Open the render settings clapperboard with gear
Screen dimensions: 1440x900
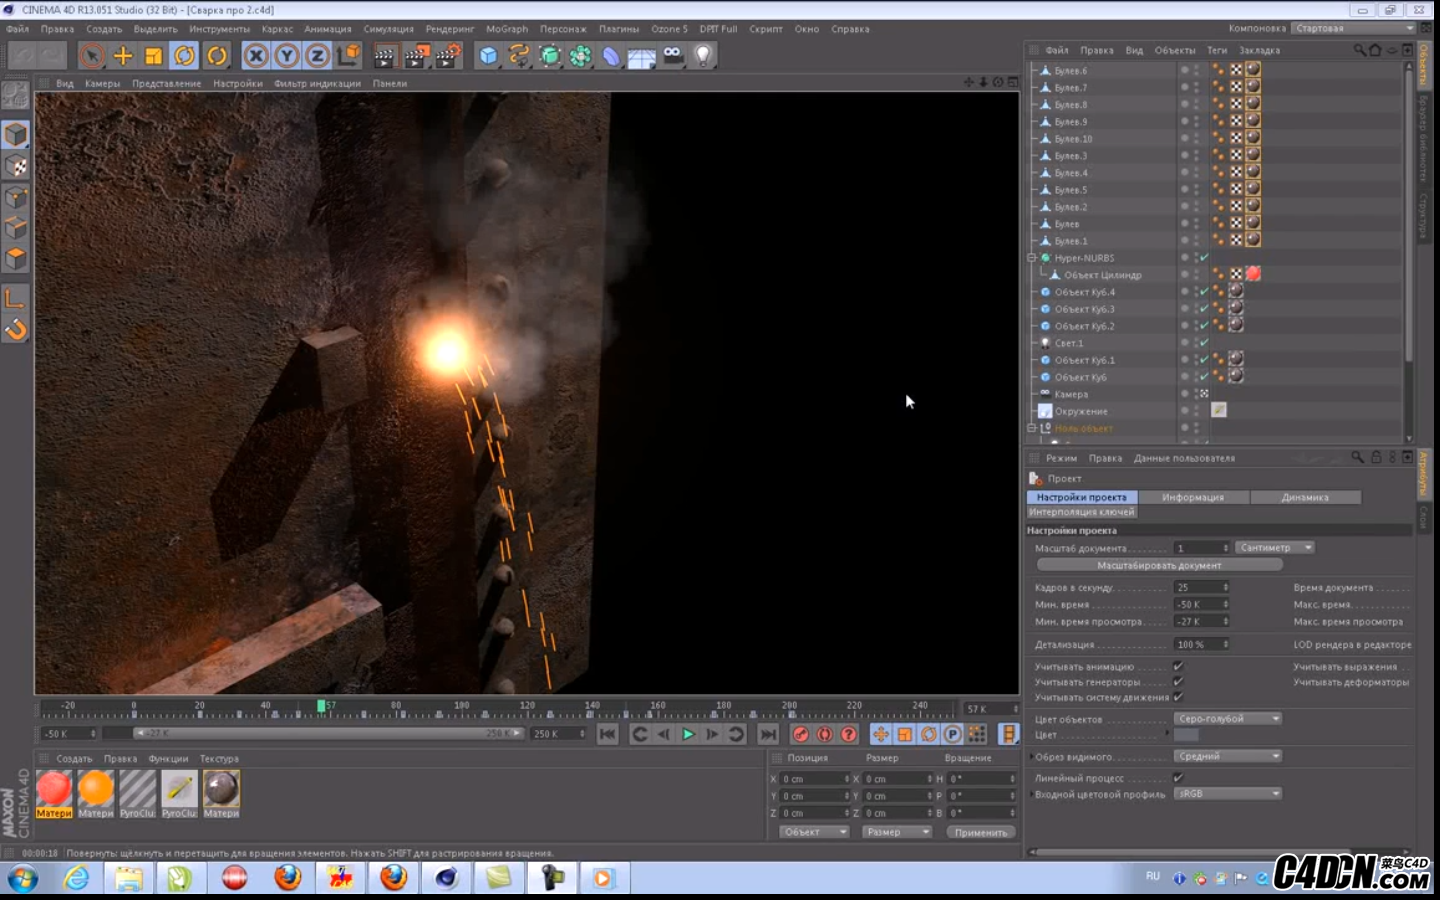point(448,56)
